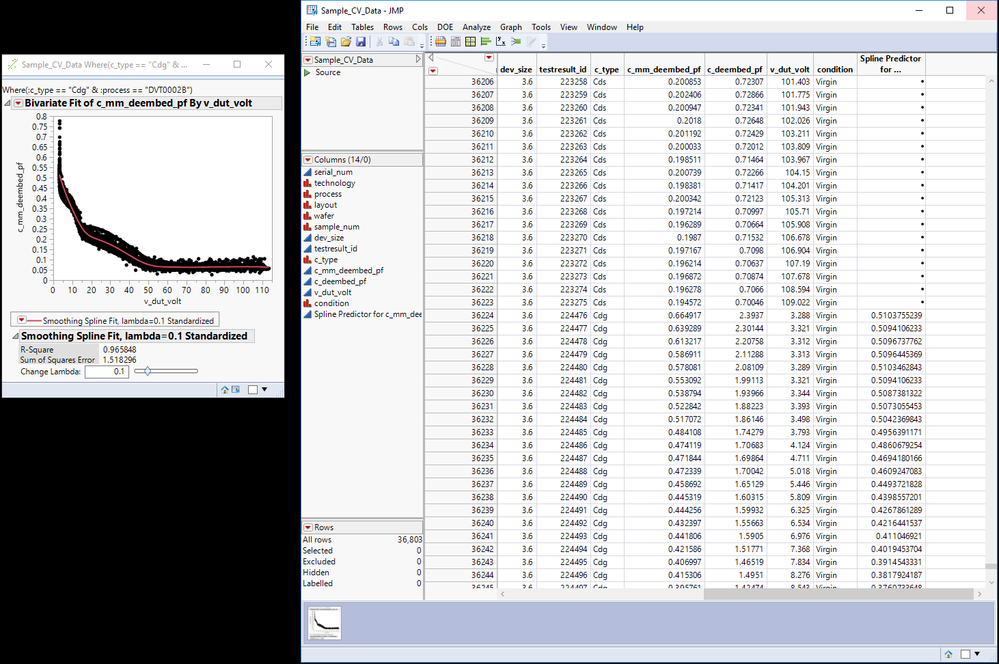The height and width of the screenshot is (664, 999).
Task: Collapse the Smoothing Spline Fit report outline
Action: point(15,336)
